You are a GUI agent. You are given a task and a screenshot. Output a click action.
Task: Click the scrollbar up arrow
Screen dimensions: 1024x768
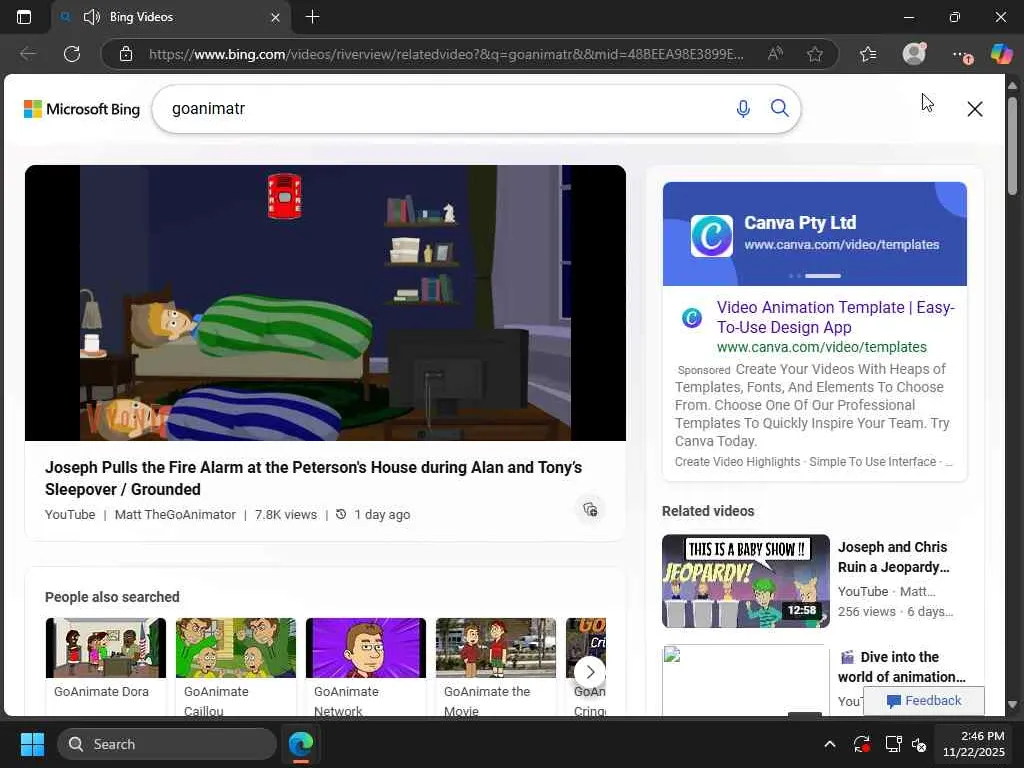click(1012, 86)
